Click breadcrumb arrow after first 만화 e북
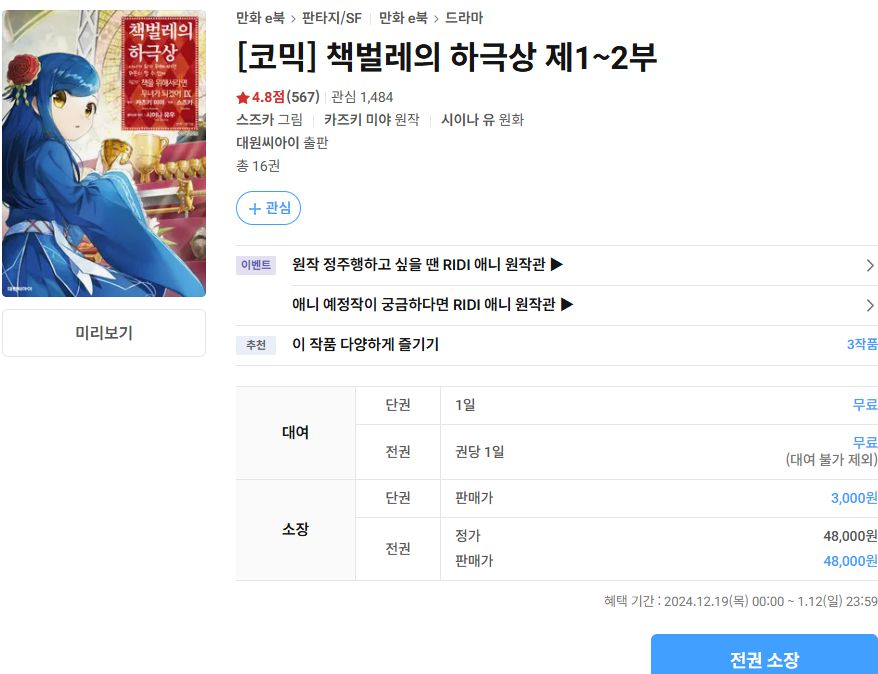878x674 pixels. 293,18
